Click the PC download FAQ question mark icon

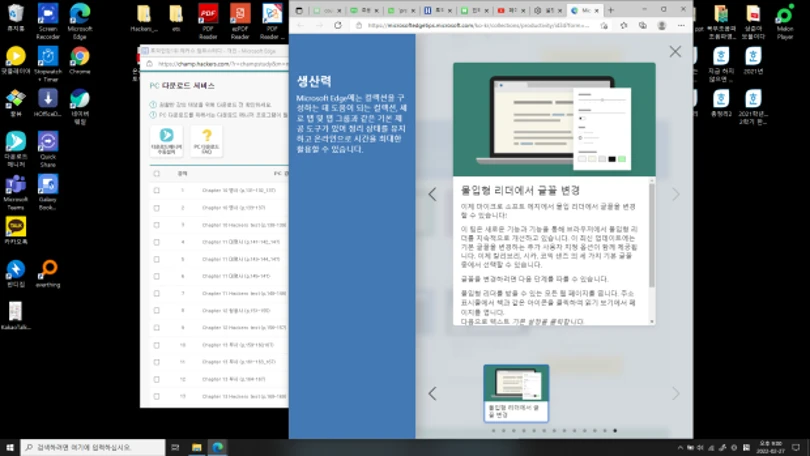point(206,140)
